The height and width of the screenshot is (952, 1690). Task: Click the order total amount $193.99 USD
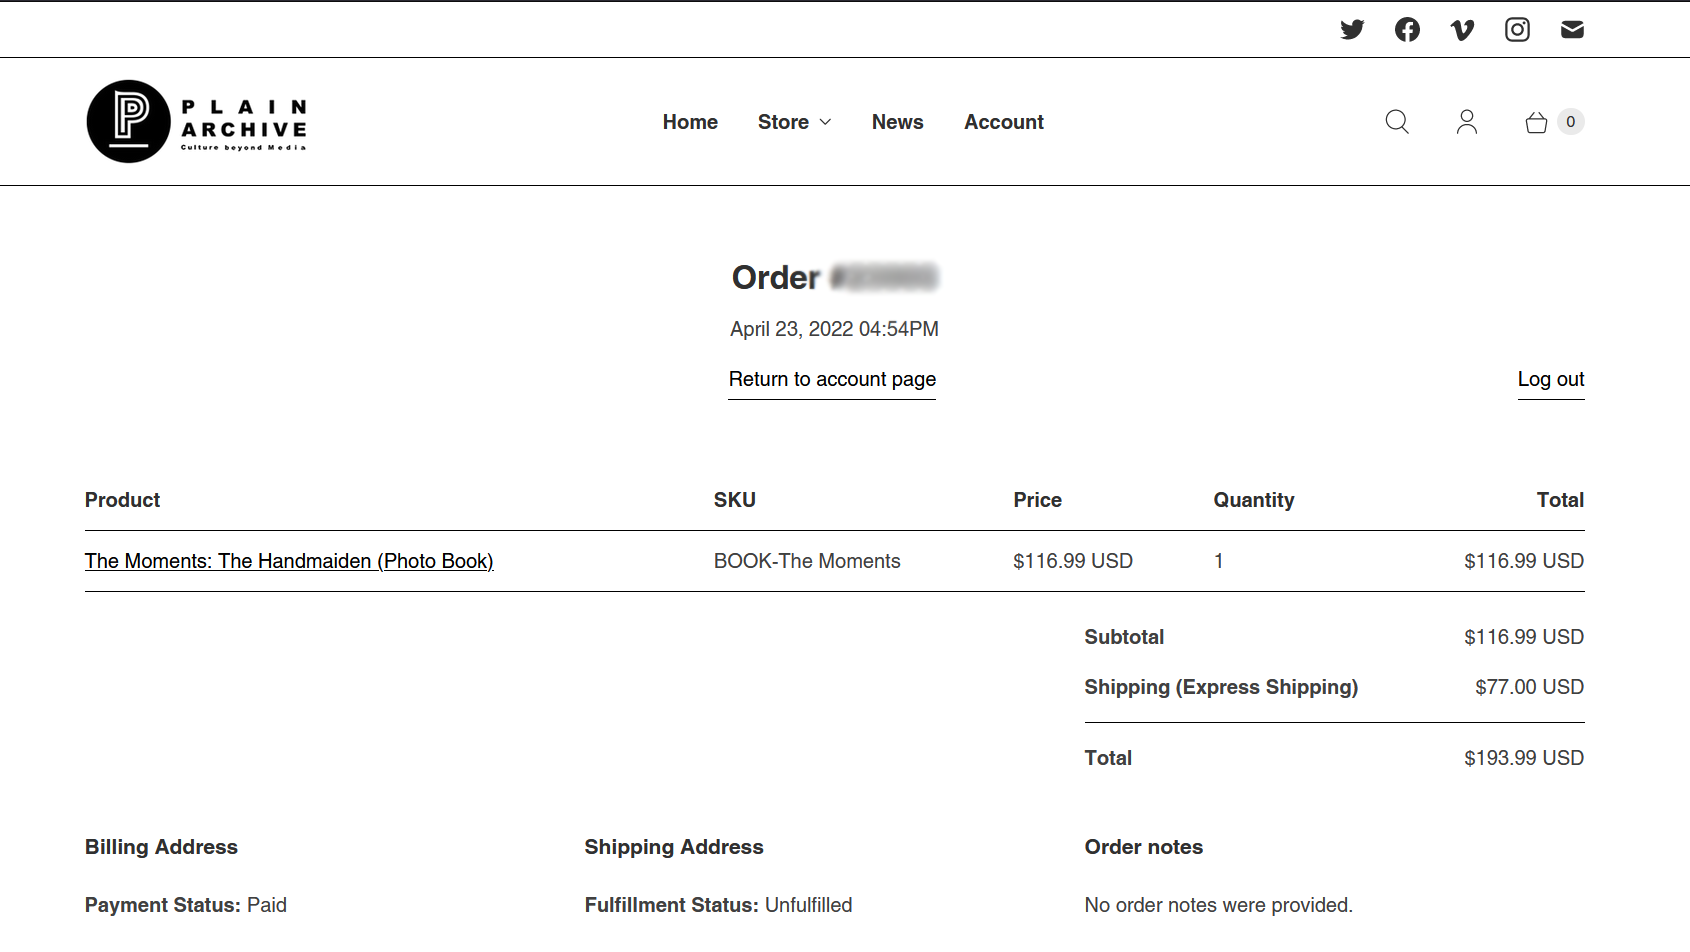tap(1523, 758)
